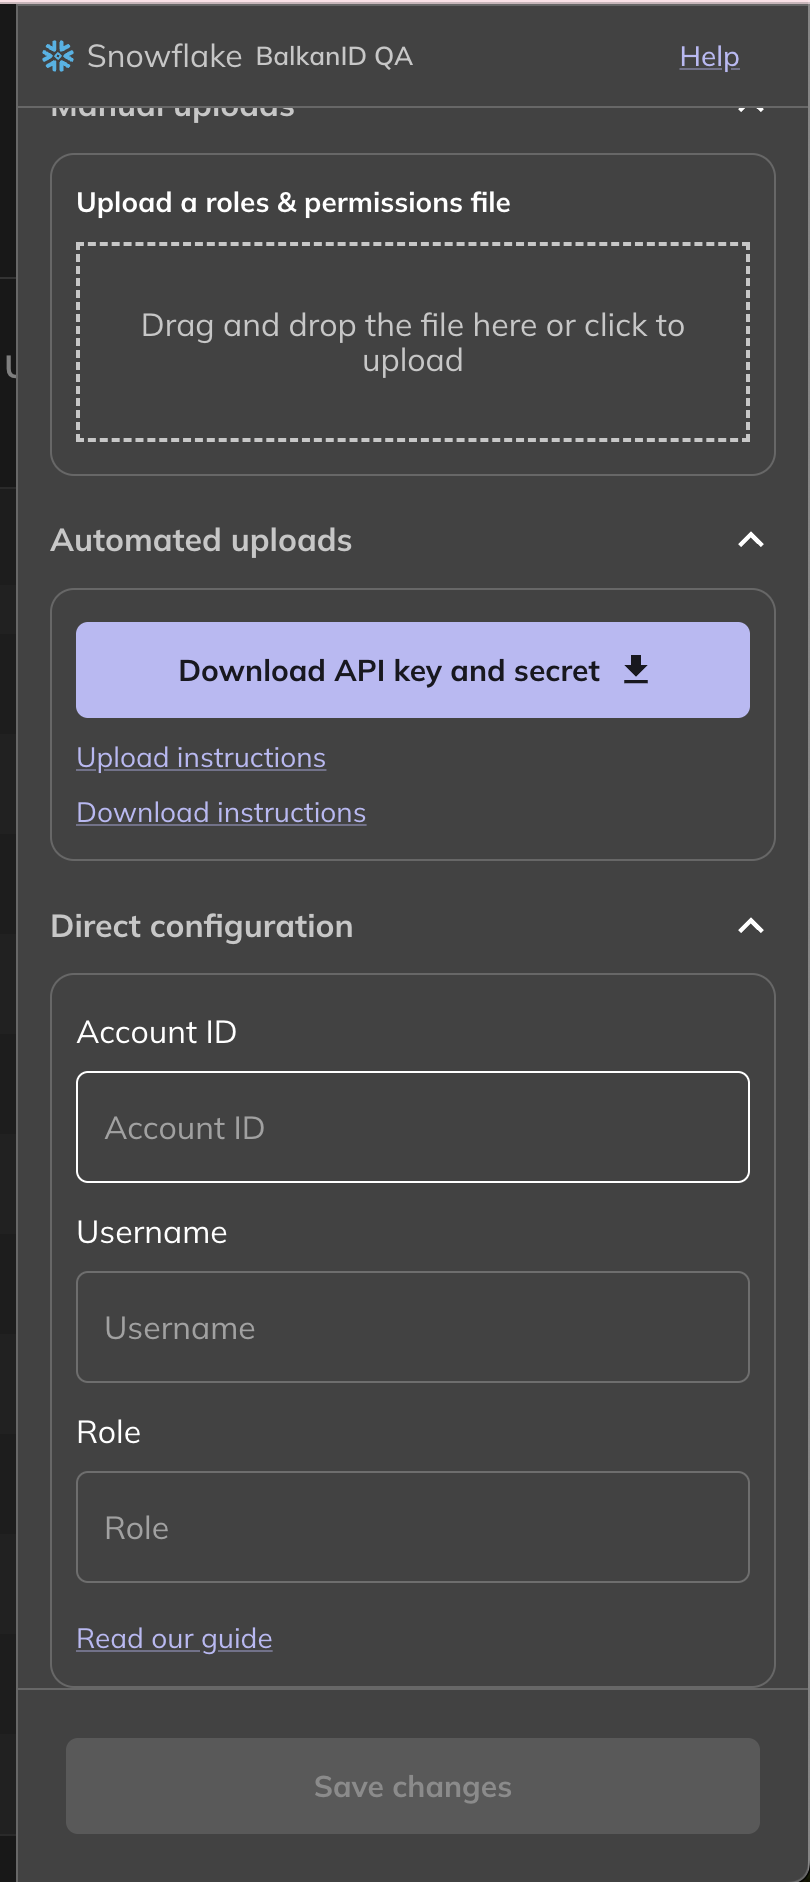Click the Save changes button
810x1882 pixels.
click(x=413, y=1786)
